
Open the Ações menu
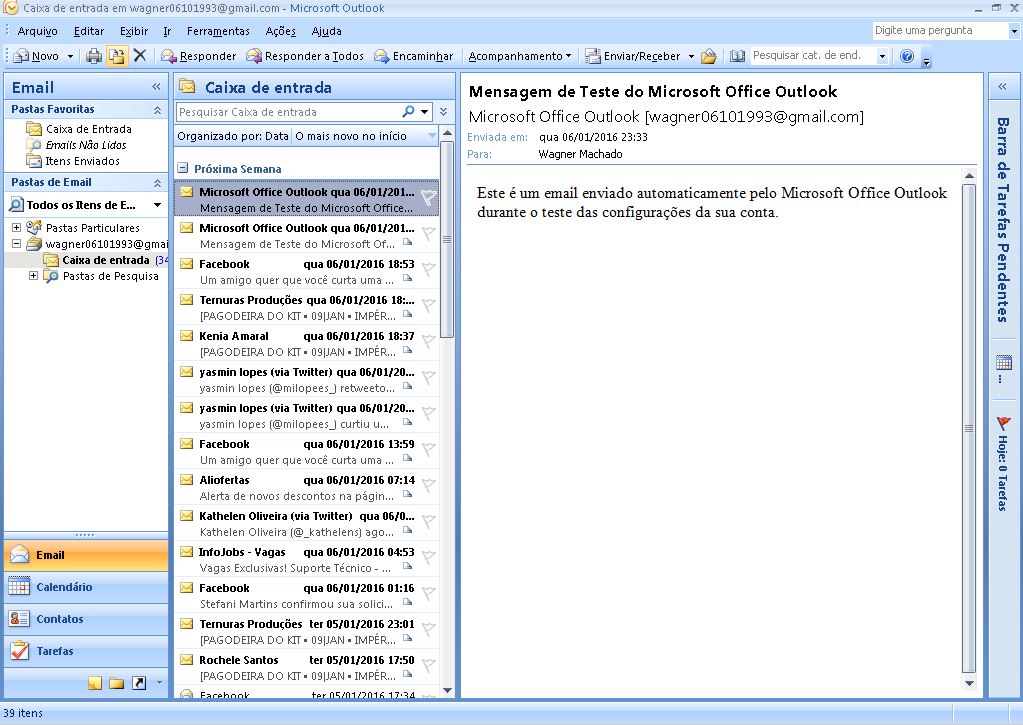(281, 31)
